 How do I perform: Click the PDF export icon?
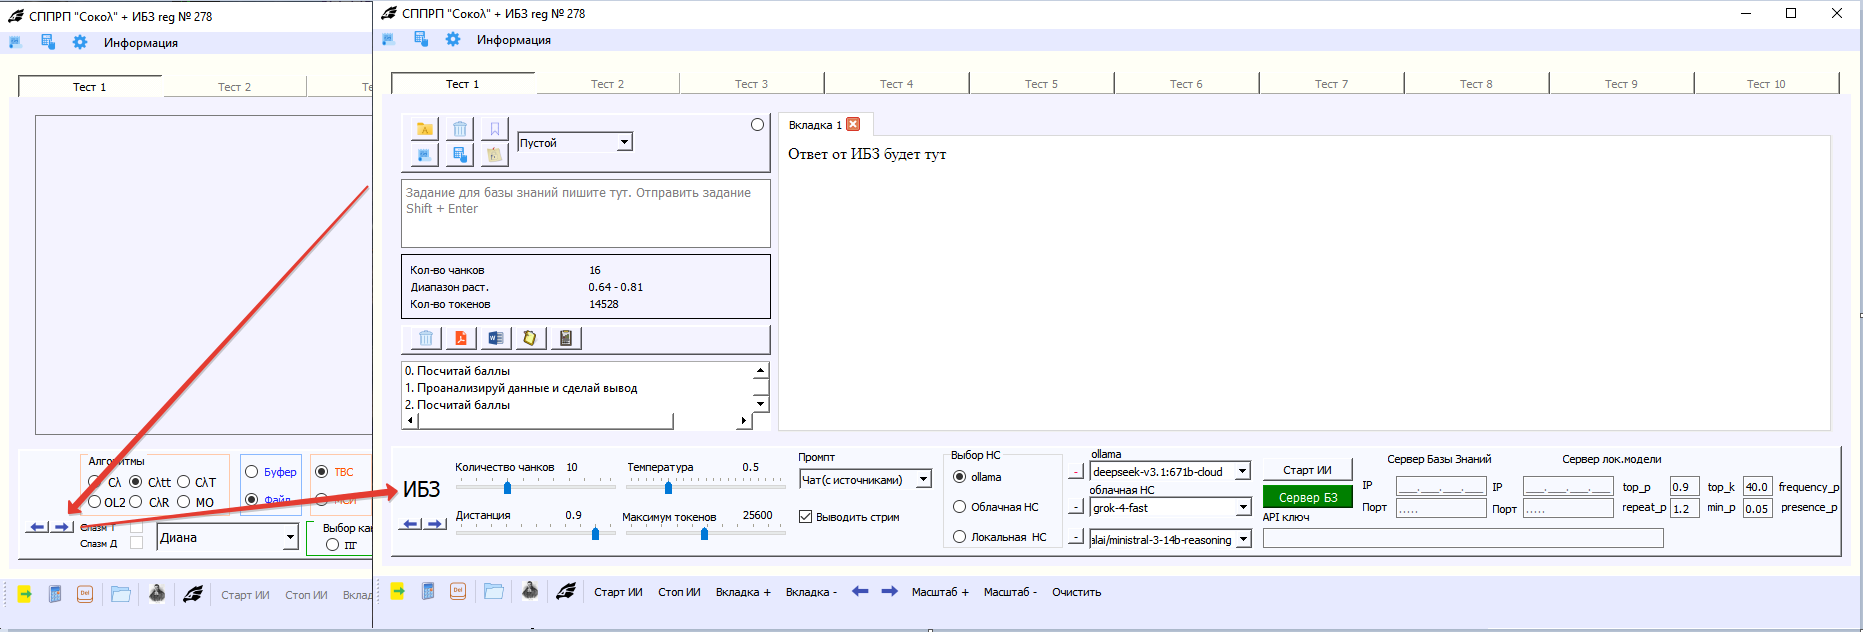461,338
